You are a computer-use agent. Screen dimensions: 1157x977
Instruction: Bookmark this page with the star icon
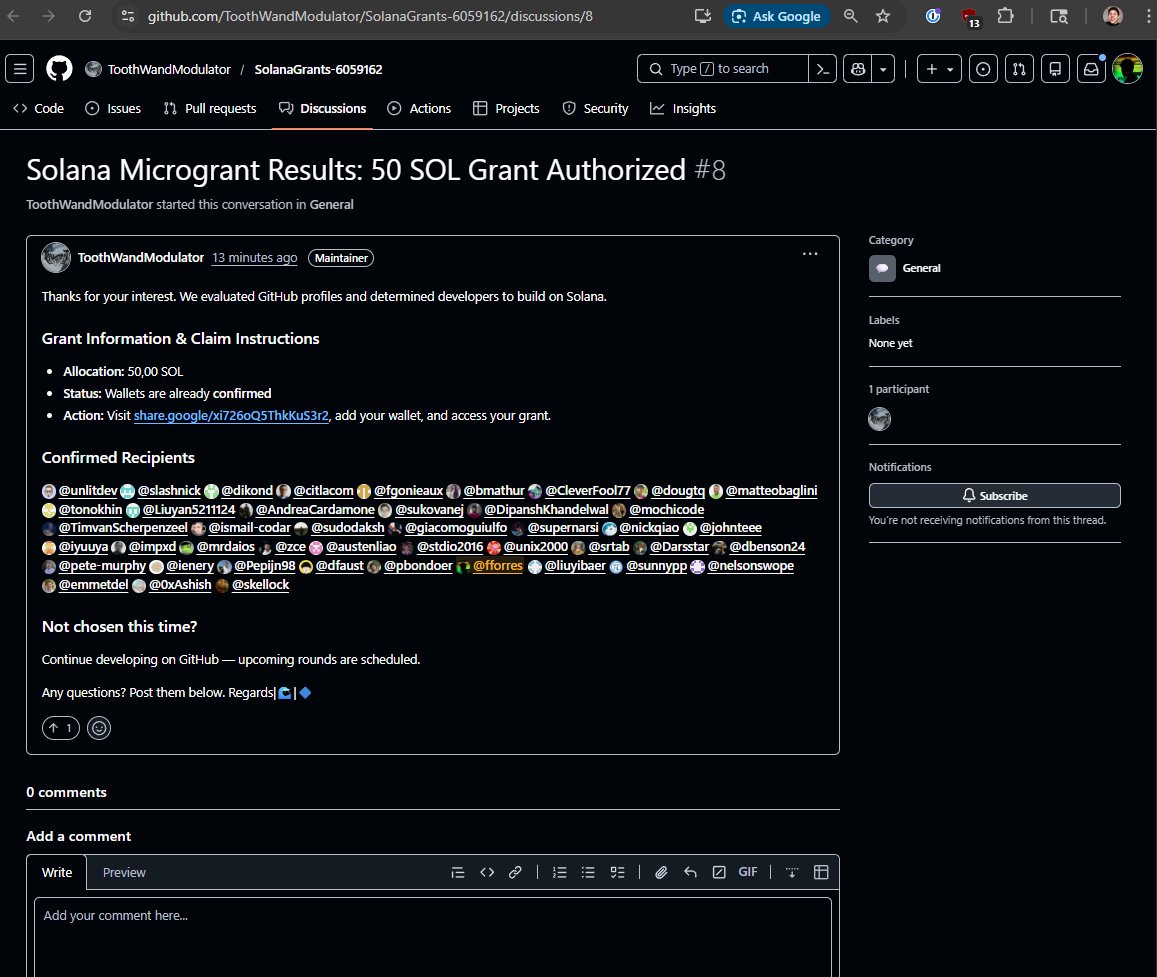tap(883, 16)
